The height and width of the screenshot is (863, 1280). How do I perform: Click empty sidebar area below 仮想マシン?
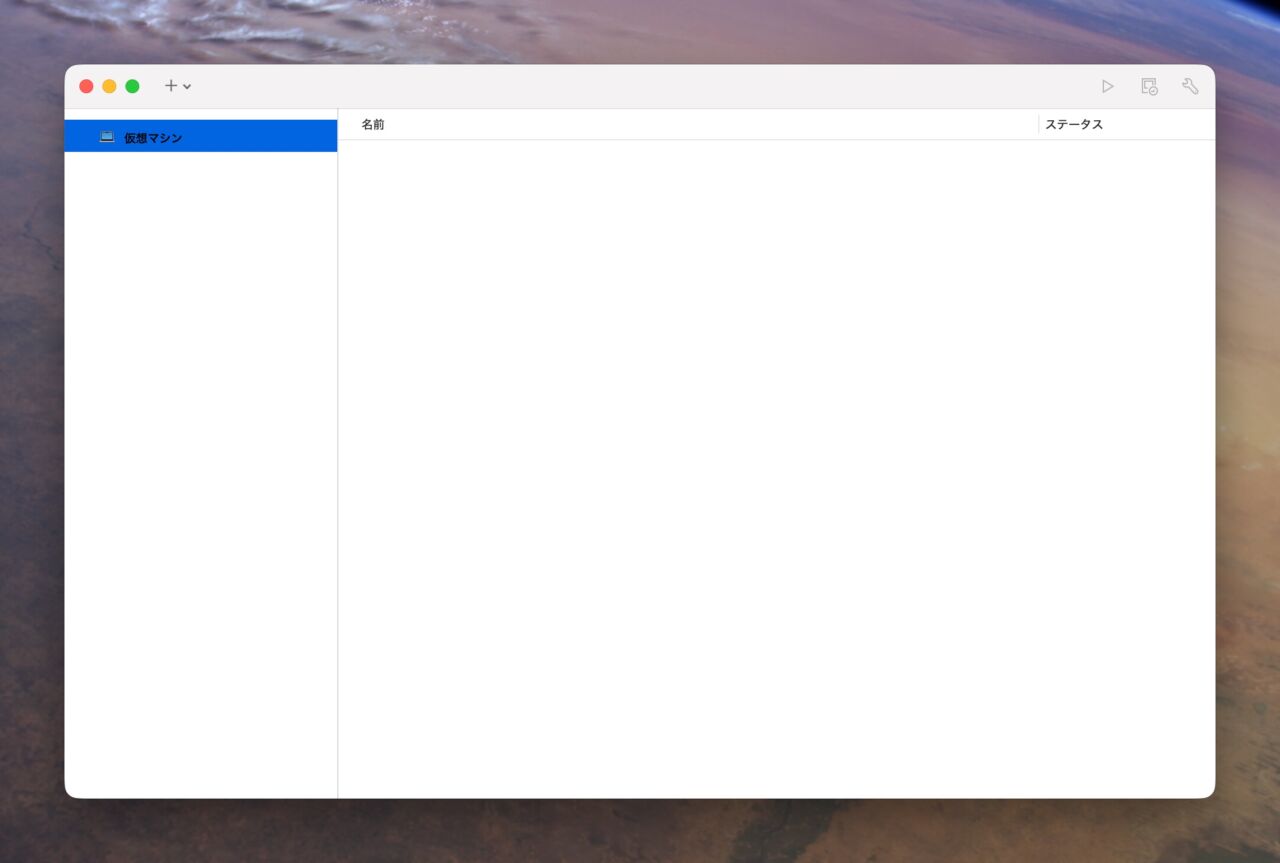[200, 450]
